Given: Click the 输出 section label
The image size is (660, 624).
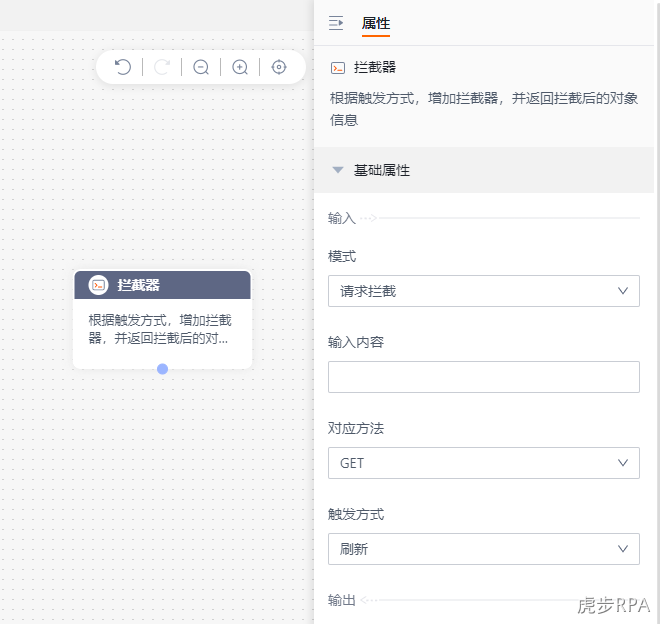Looking at the screenshot, I should (342, 600).
